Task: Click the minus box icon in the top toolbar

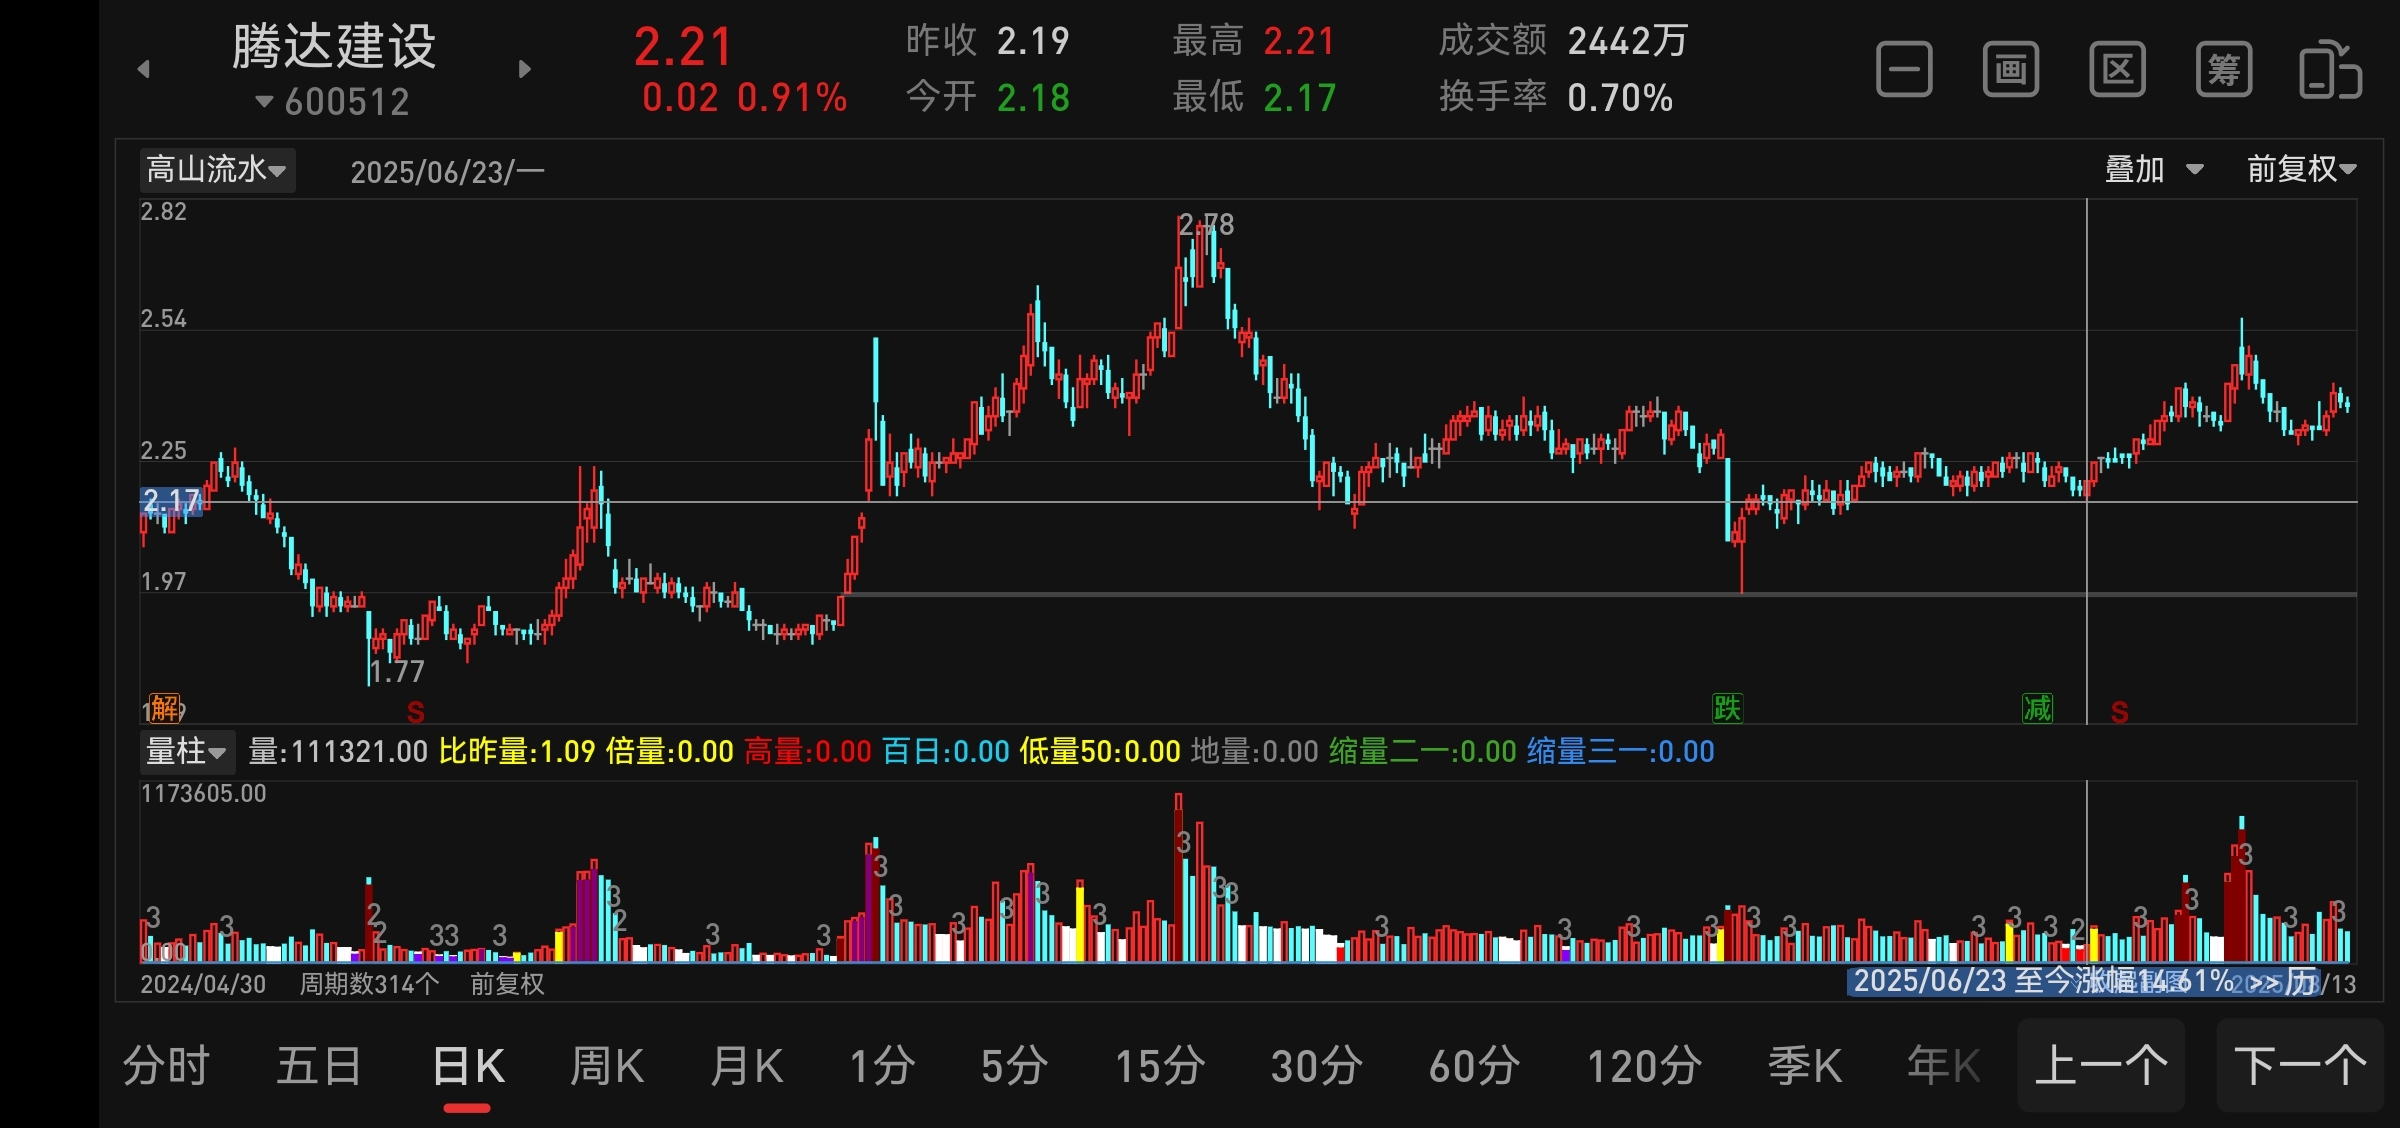Action: tap(1904, 70)
